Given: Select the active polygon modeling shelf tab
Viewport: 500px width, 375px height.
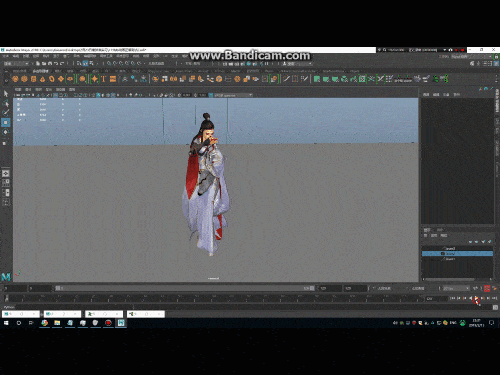Looking at the screenshot, I should pyautogui.click(x=40, y=71).
